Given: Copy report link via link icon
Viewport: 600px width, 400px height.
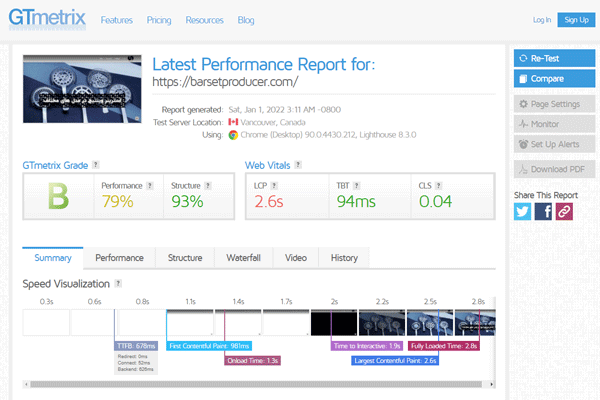Looking at the screenshot, I should tap(564, 211).
